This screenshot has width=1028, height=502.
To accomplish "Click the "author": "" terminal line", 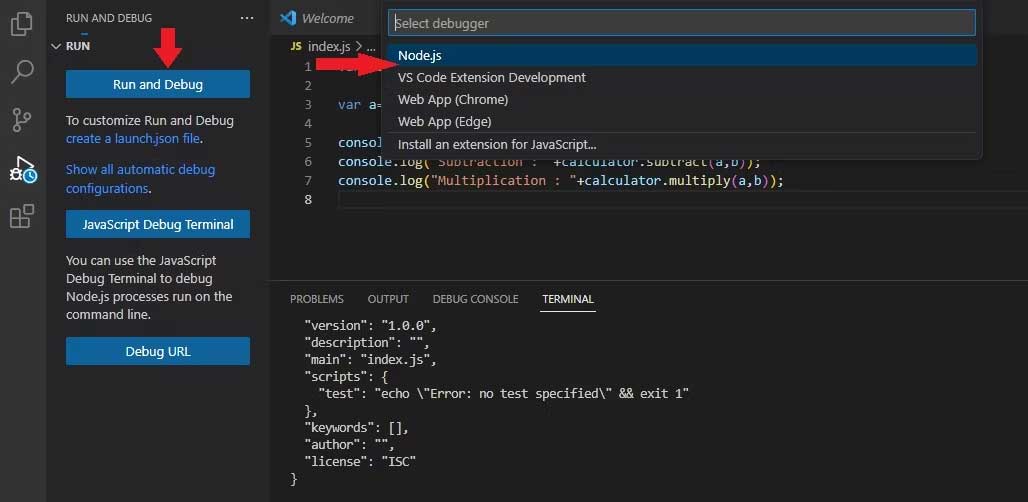I will click(350, 444).
